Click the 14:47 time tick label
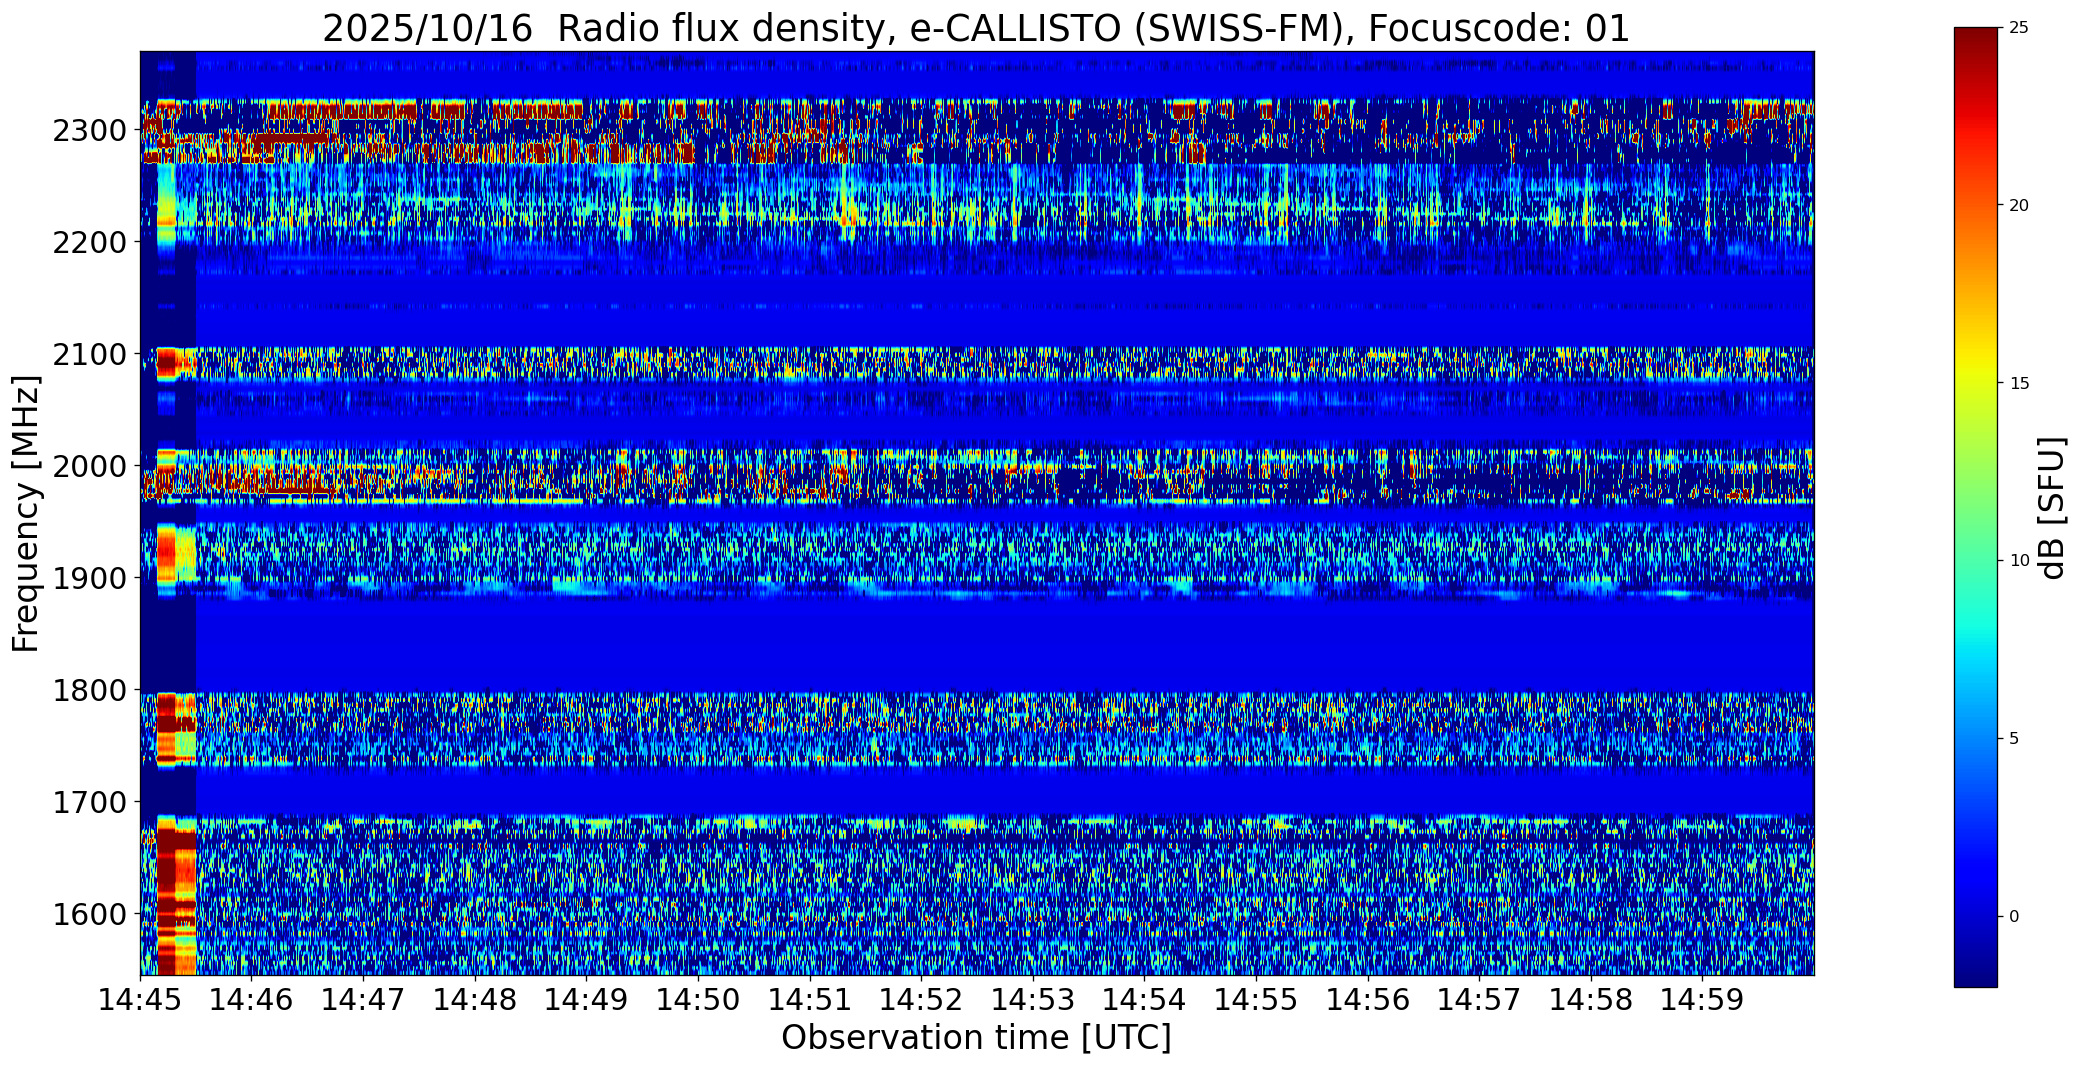Image resolution: width=2082 pixels, height=1067 pixels. tap(363, 999)
